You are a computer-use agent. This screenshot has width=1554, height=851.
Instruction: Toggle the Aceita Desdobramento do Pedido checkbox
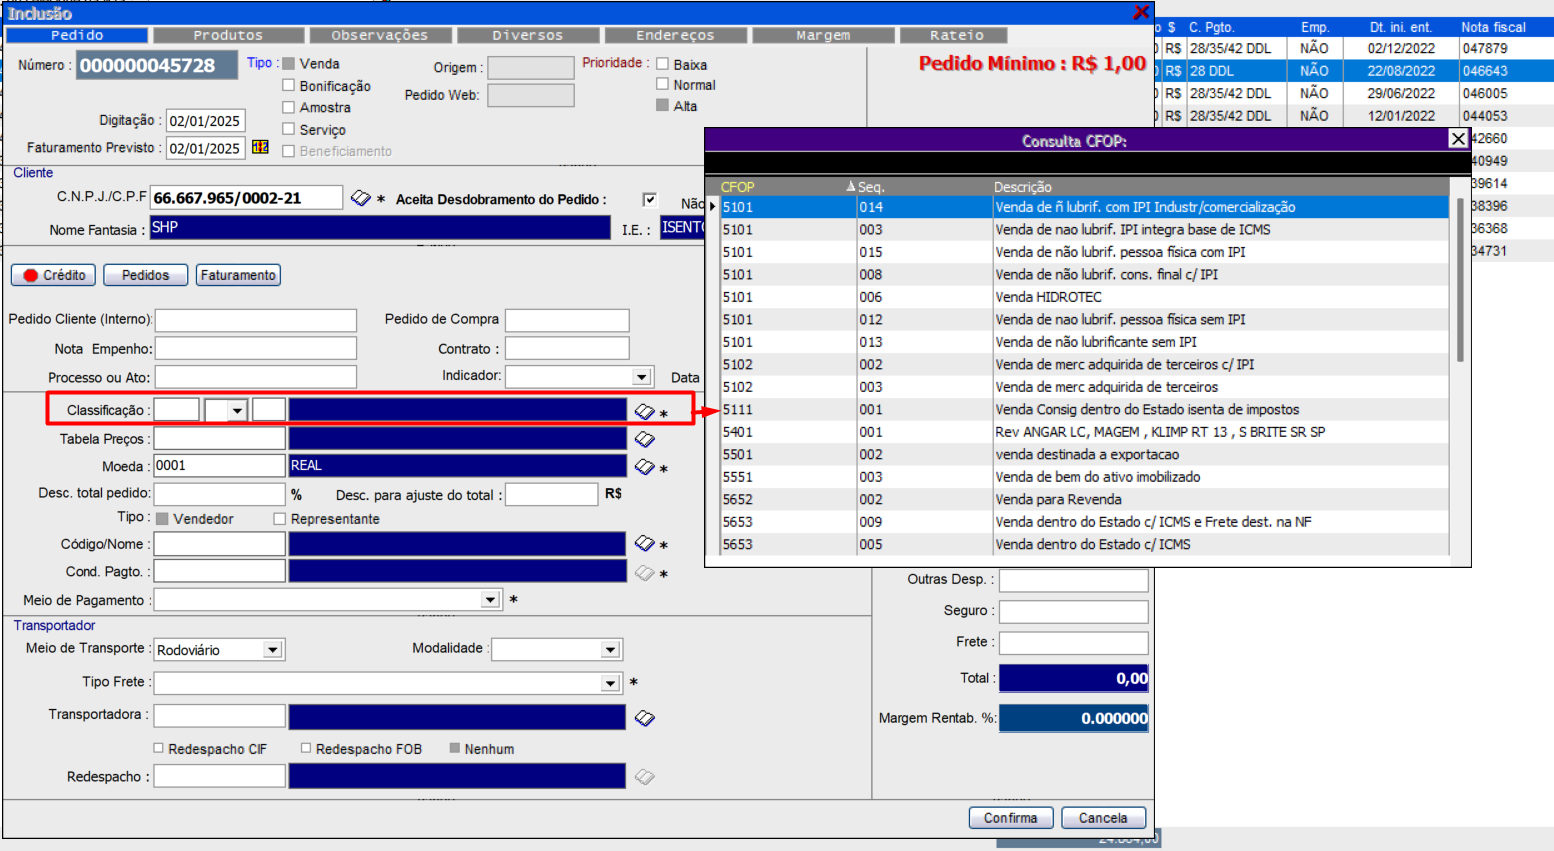[650, 199]
